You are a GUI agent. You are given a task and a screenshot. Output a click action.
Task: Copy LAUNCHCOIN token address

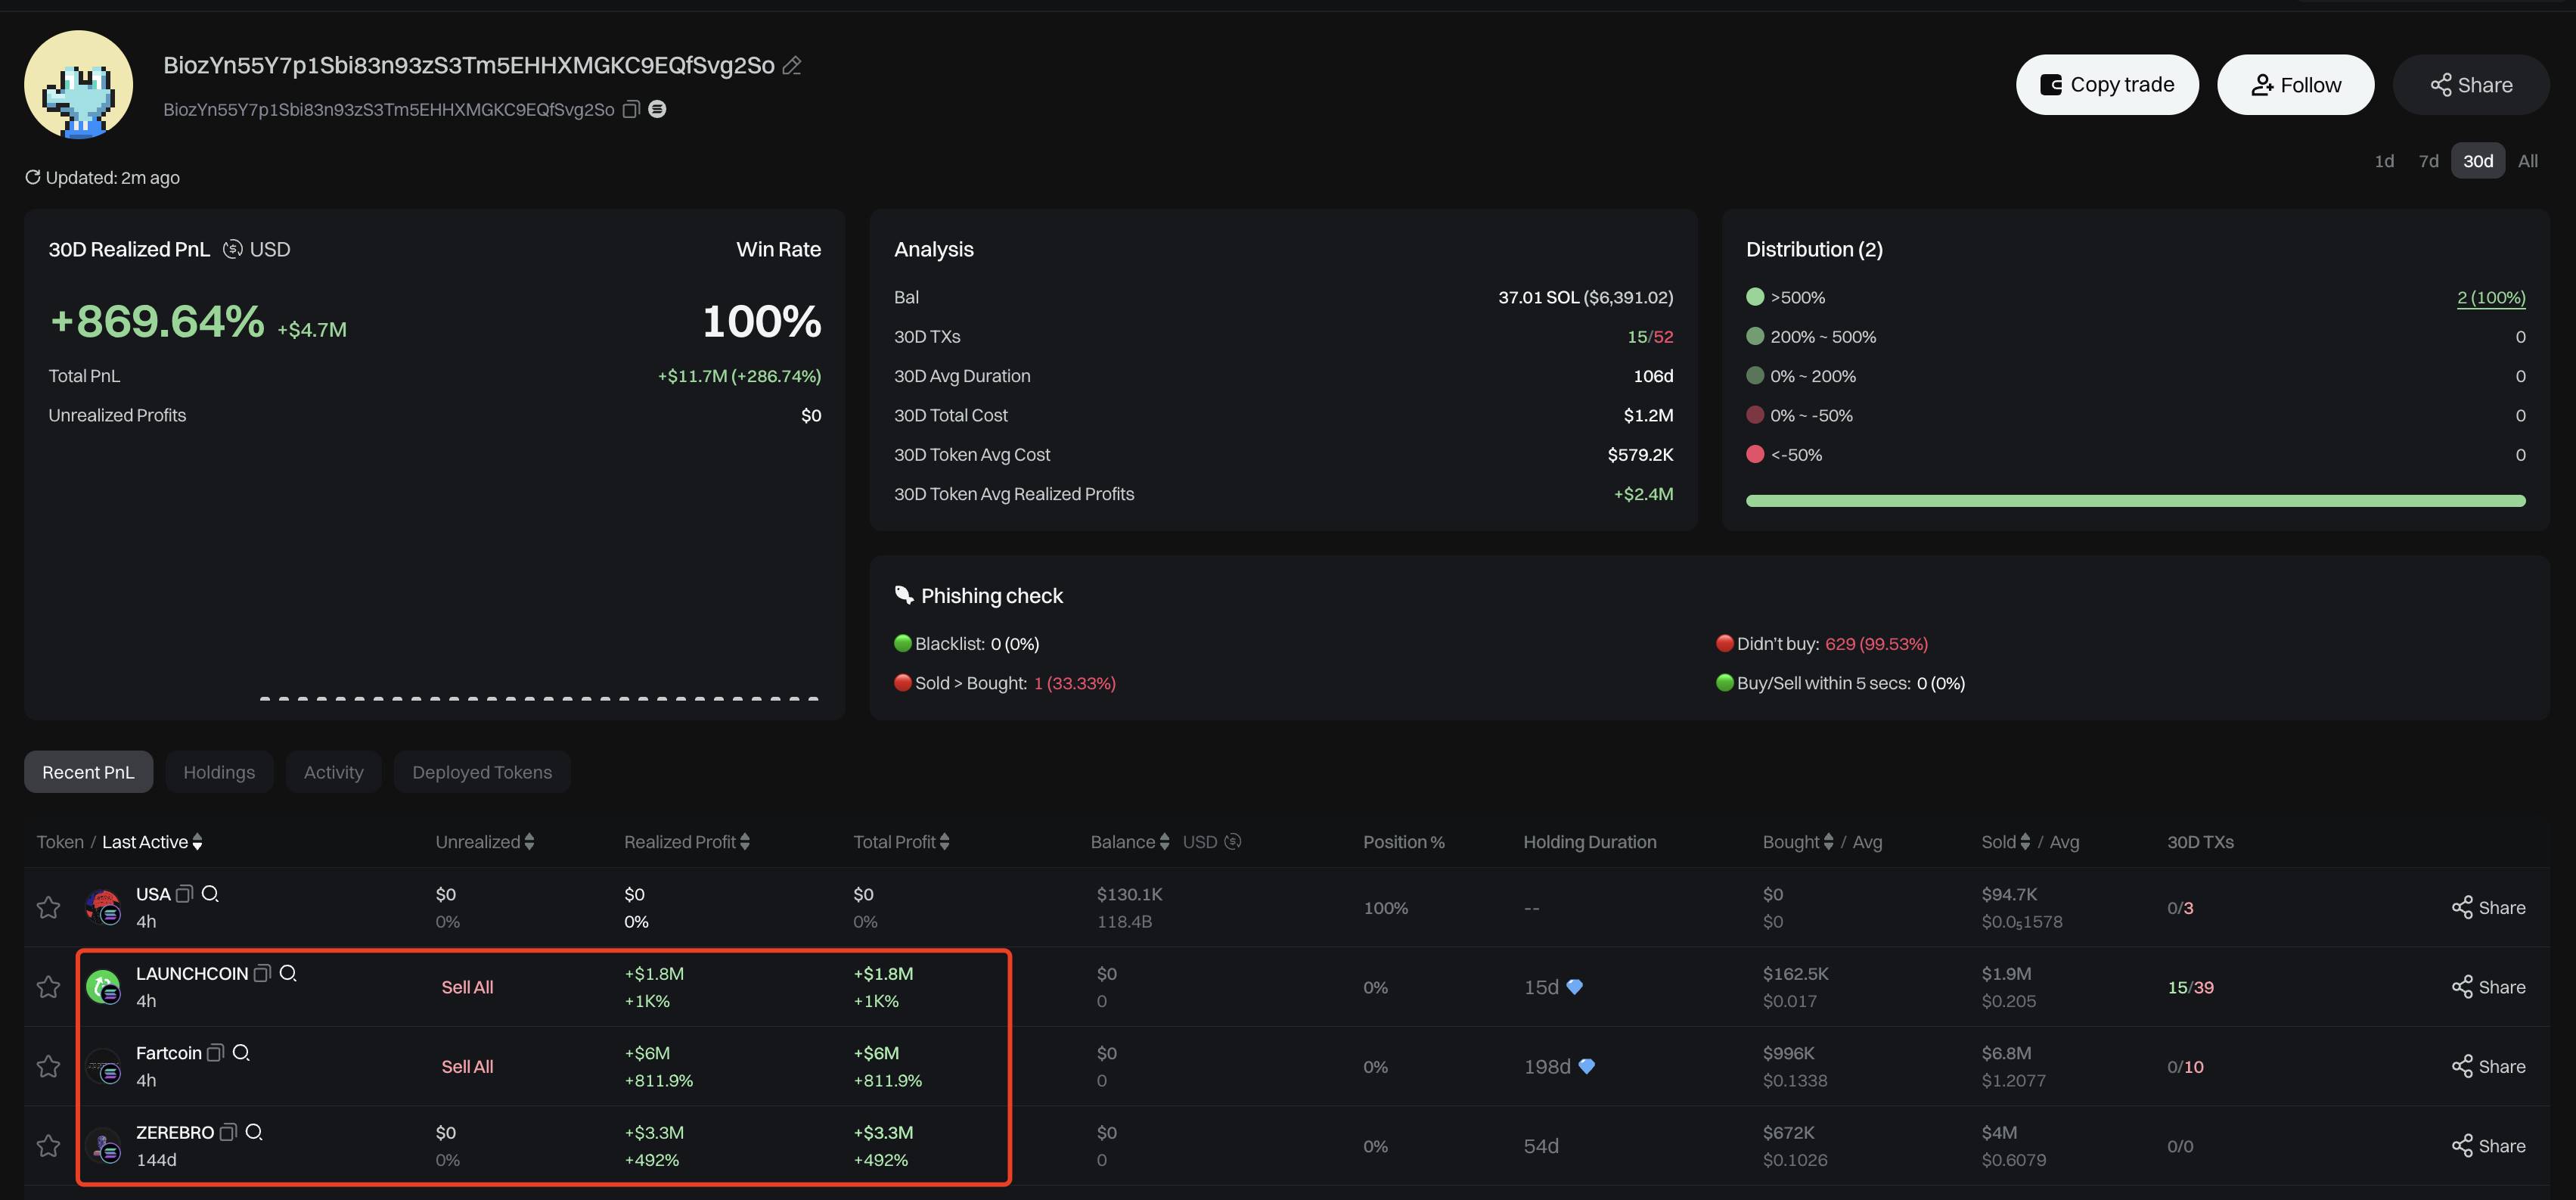(262, 973)
